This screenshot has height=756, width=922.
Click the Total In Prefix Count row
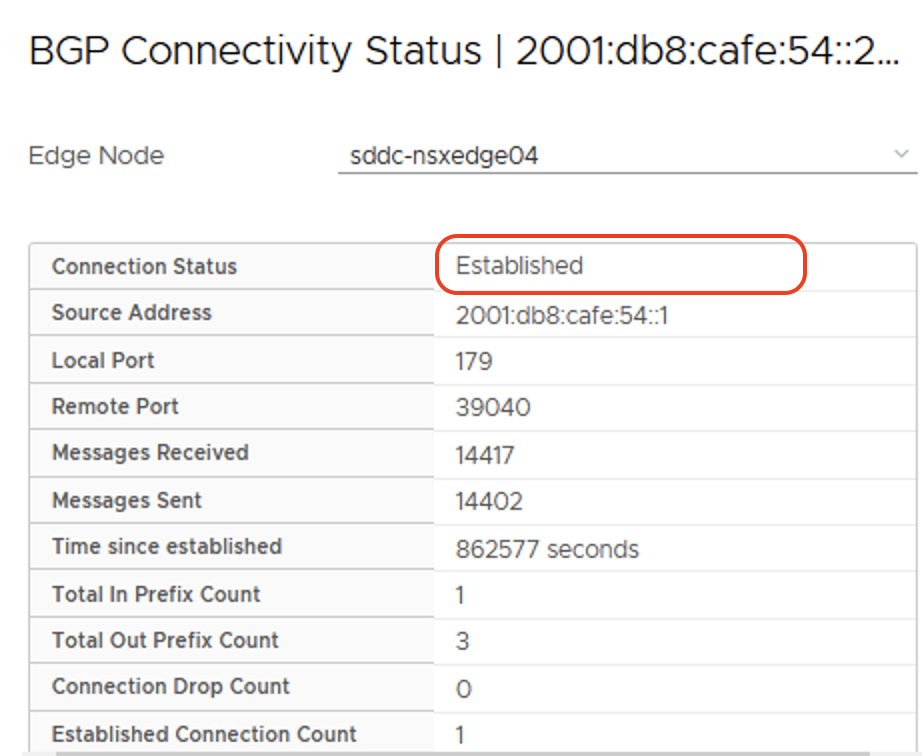(x=472, y=594)
